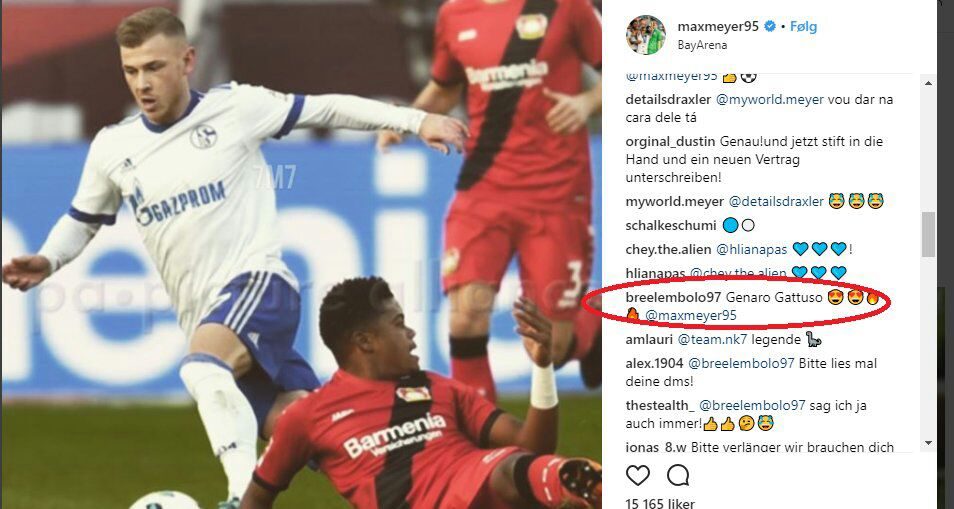Click the comments scrollbar down arrow
Viewport: 954px width, 509px height.
(928, 443)
